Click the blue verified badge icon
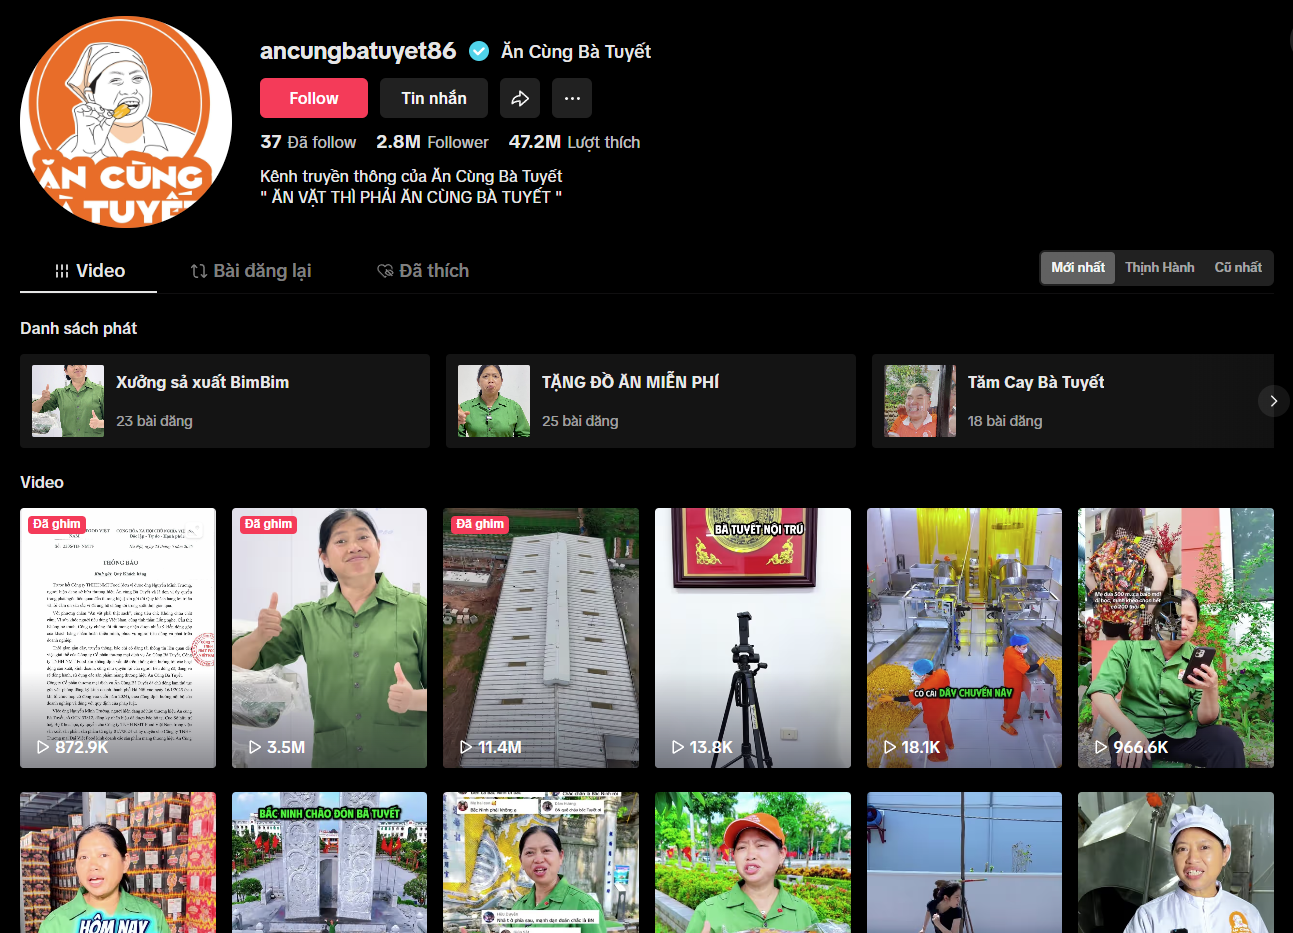This screenshot has width=1293, height=933. pyautogui.click(x=479, y=51)
